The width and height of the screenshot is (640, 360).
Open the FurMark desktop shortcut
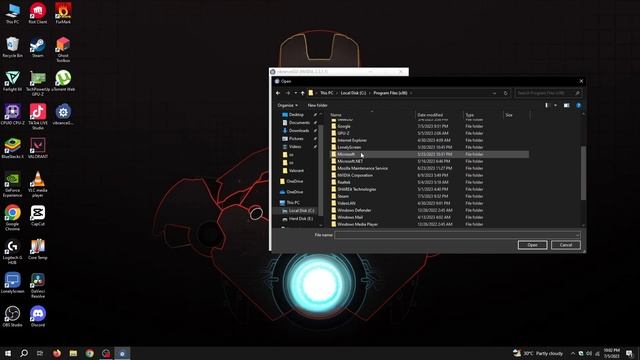(63, 13)
